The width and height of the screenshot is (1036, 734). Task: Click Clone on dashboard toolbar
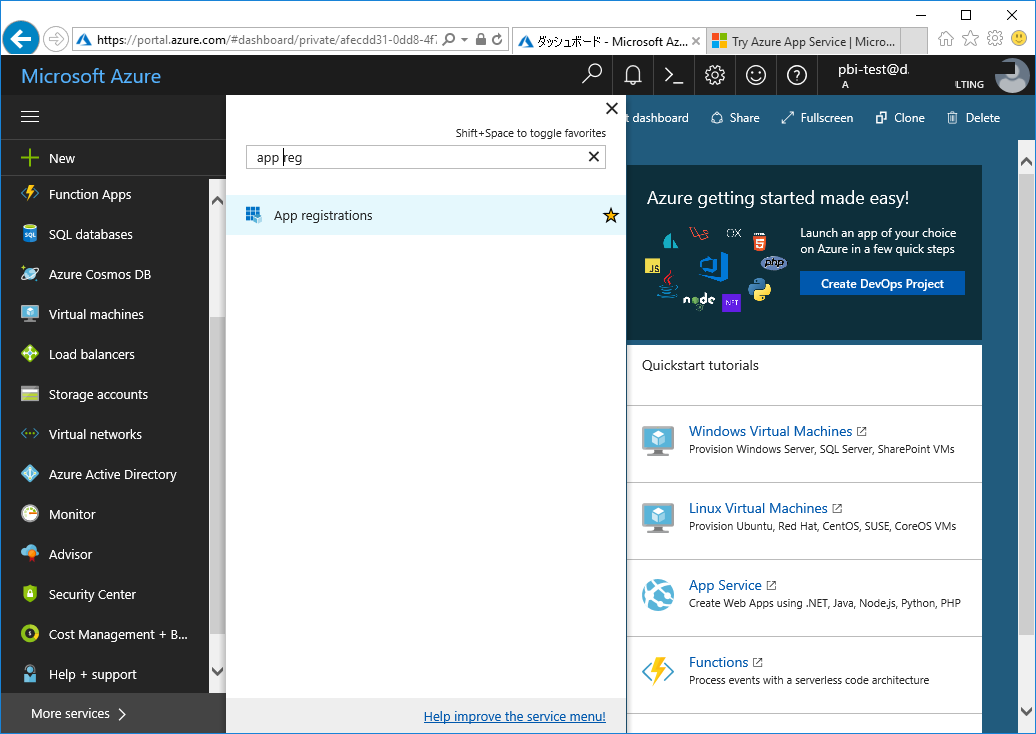pyautogui.click(x=900, y=118)
